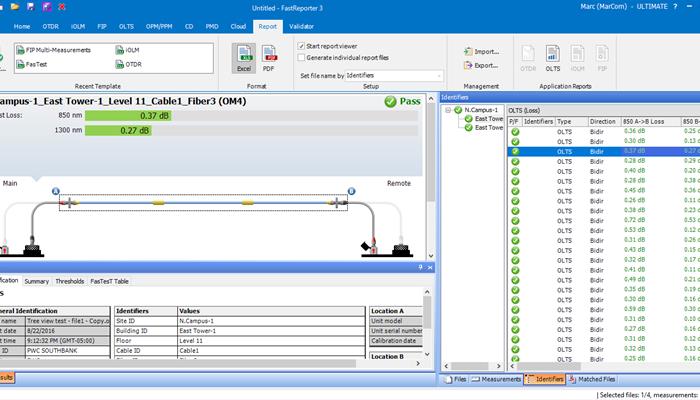The width and height of the screenshot is (700, 400).
Task: Click the save disk icon in title bar
Action: tap(30, 7)
